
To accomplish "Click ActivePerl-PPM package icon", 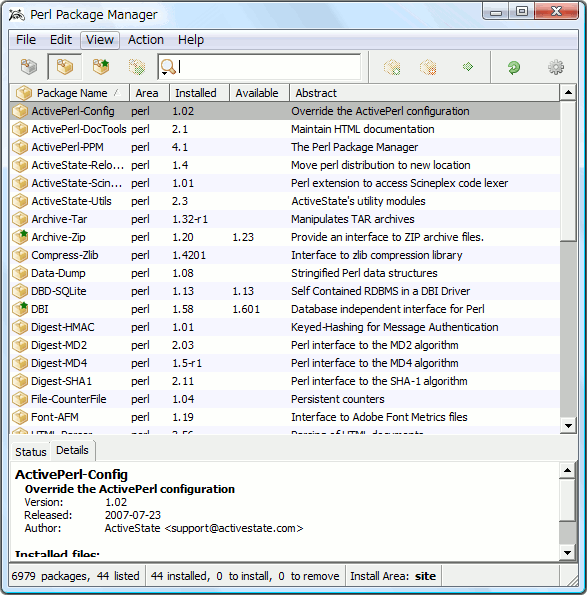I will pos(20,147).
